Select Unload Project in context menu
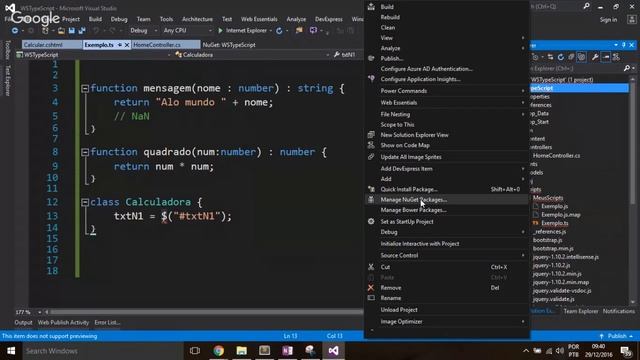This screenshot has height=360, width=640. click(447, 310)
